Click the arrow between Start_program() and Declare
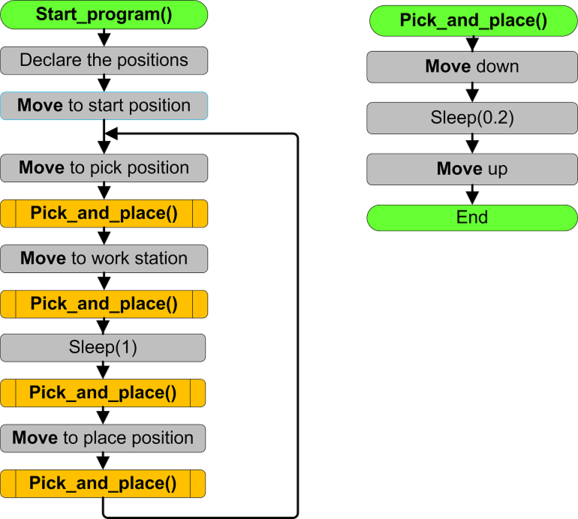 point(104,38)
